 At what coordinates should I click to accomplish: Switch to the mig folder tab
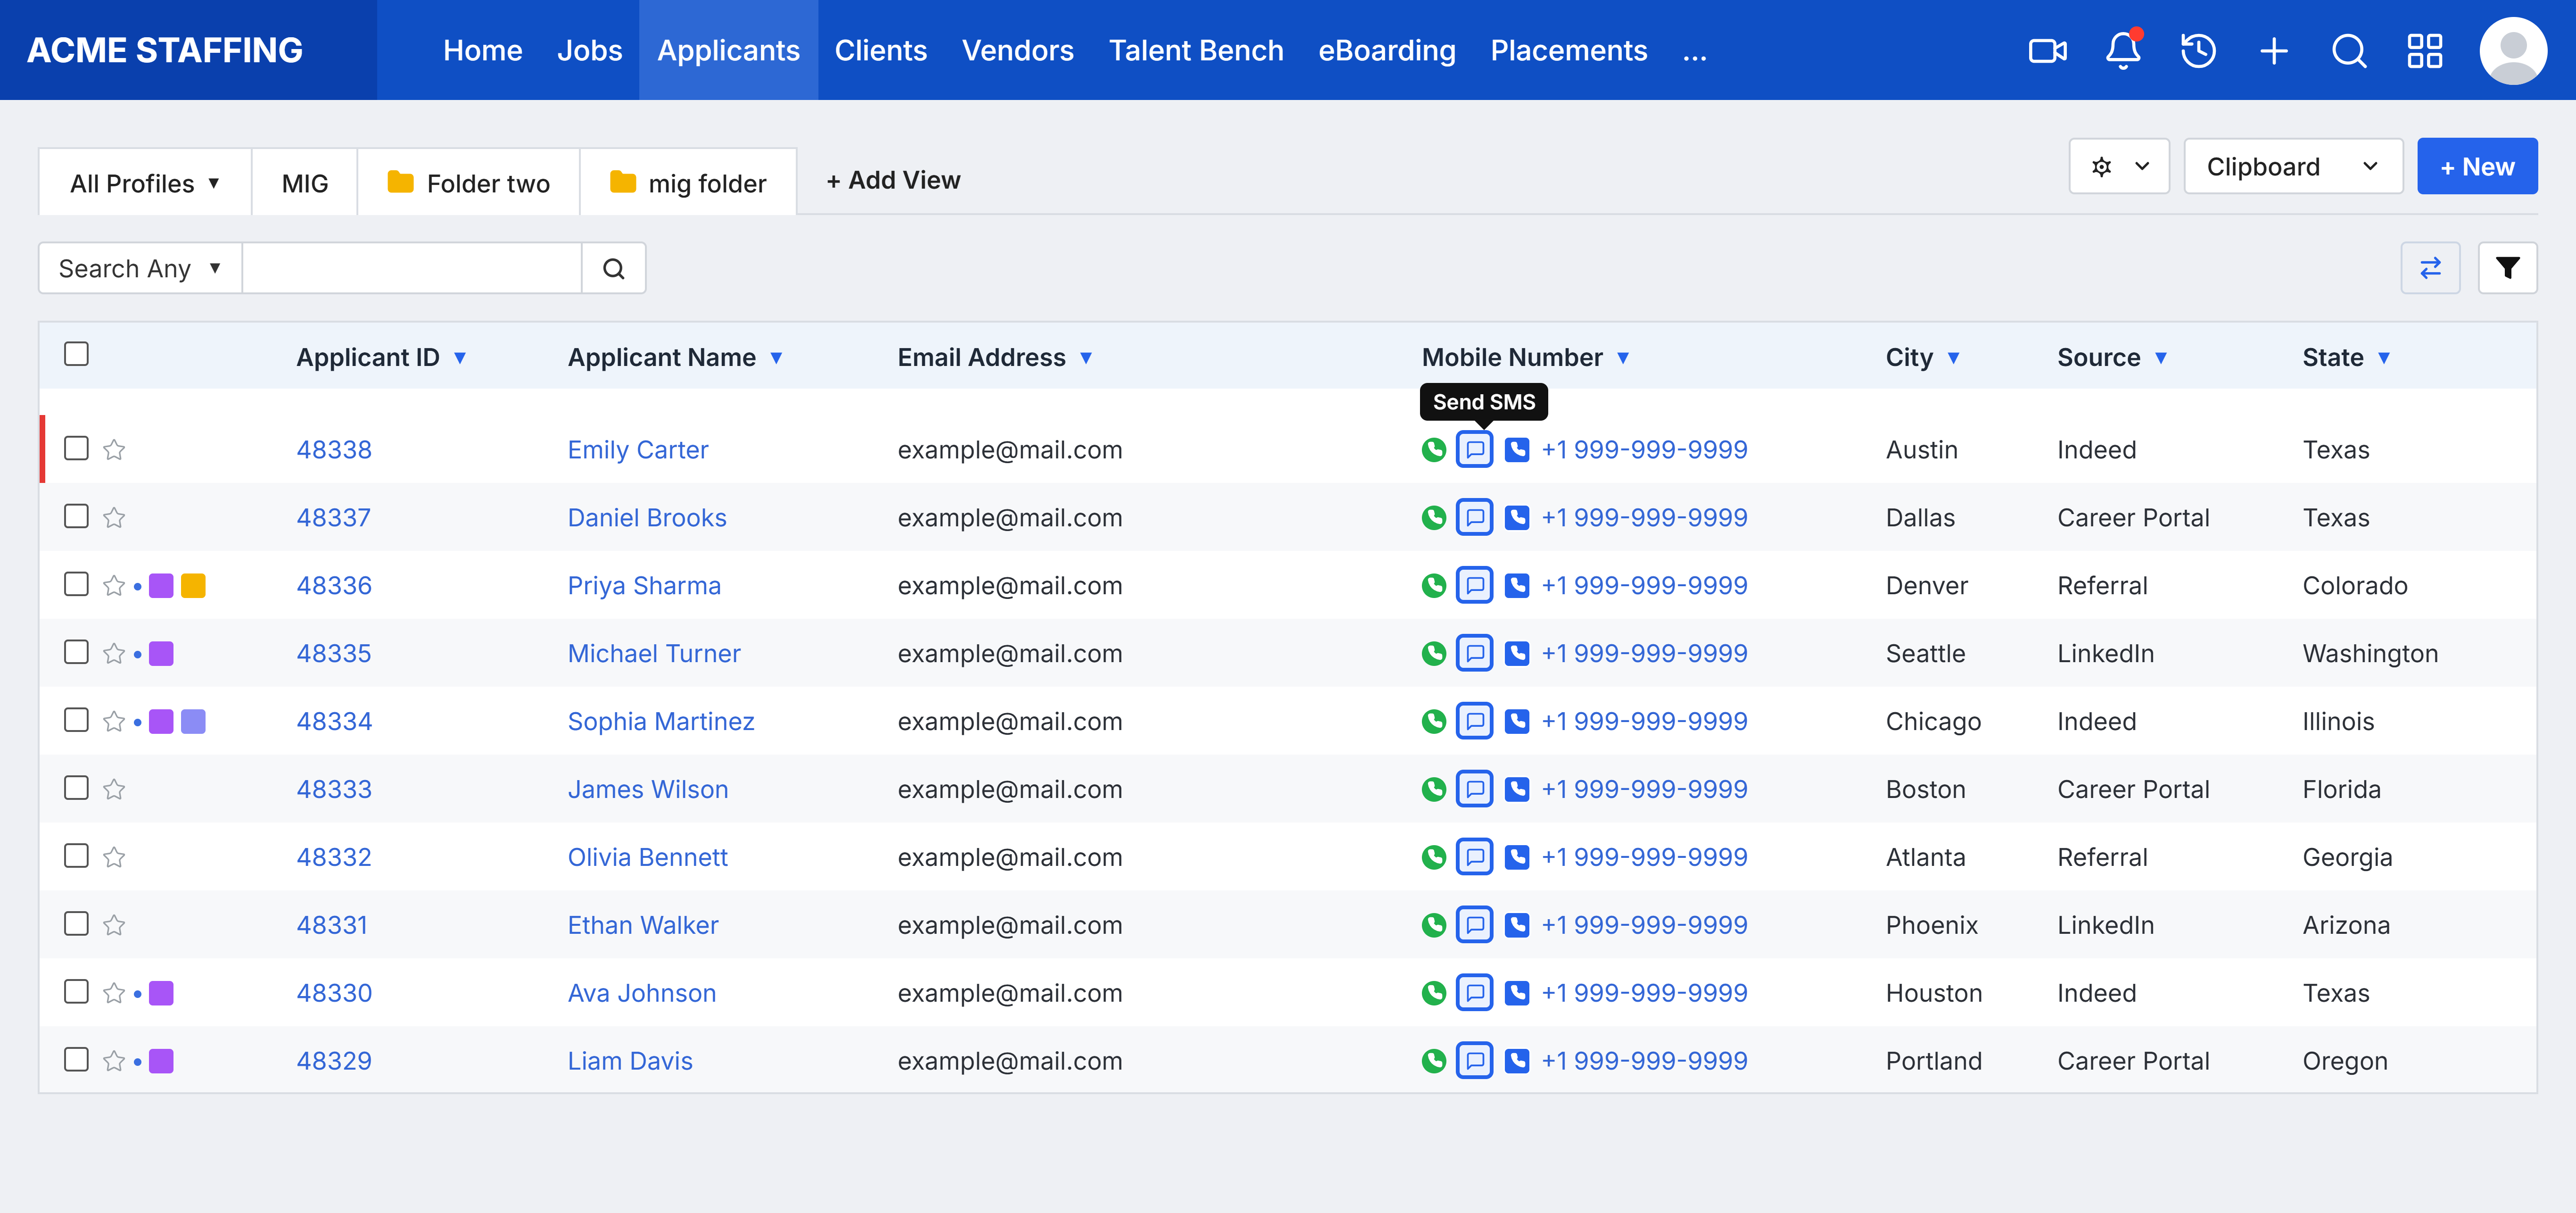[x=688, y=183]
